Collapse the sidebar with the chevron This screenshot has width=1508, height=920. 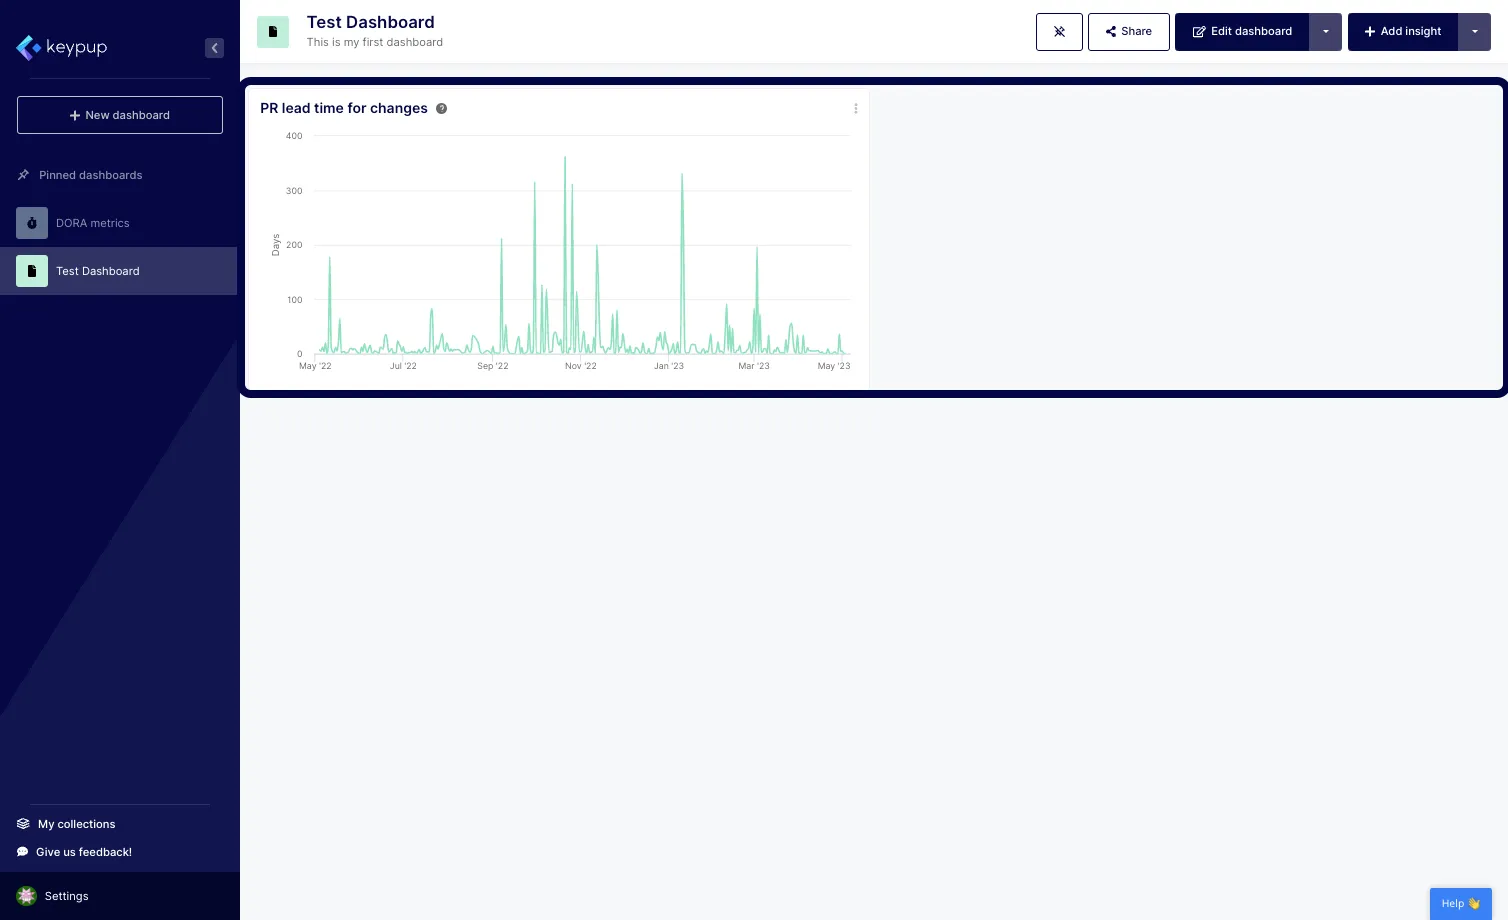point(214,47)
